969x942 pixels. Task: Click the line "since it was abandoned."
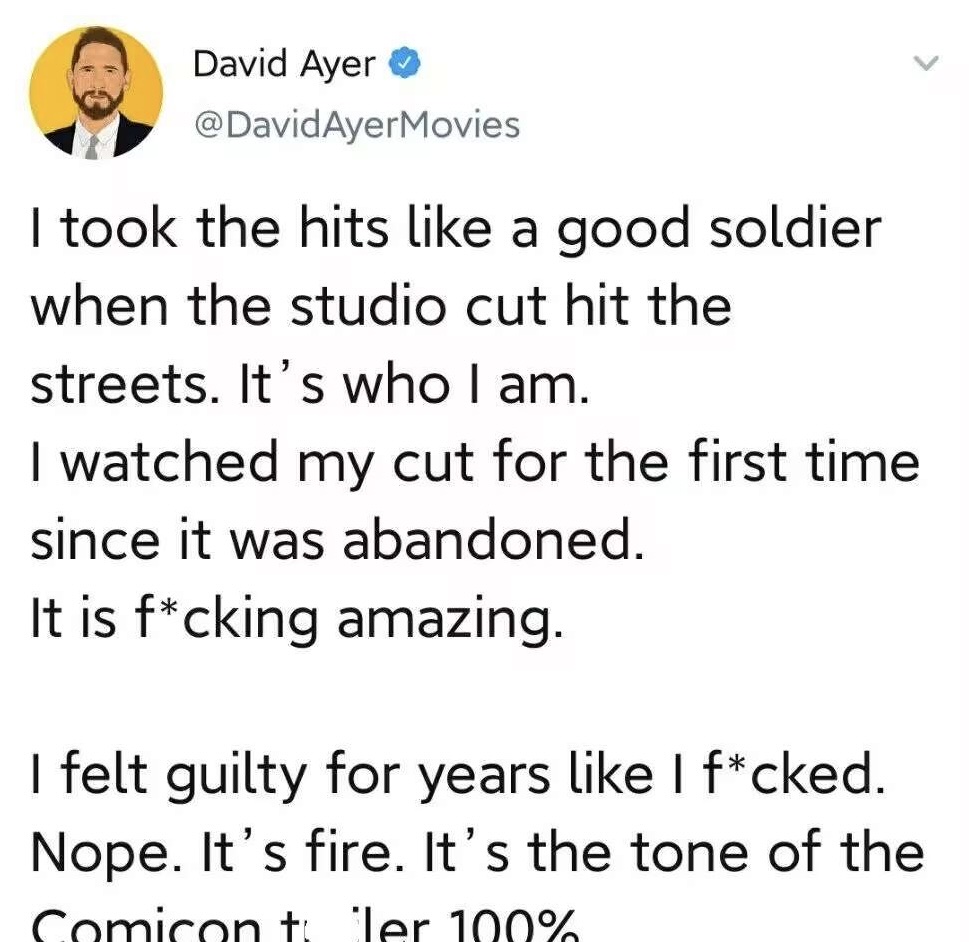pos(336,541)
